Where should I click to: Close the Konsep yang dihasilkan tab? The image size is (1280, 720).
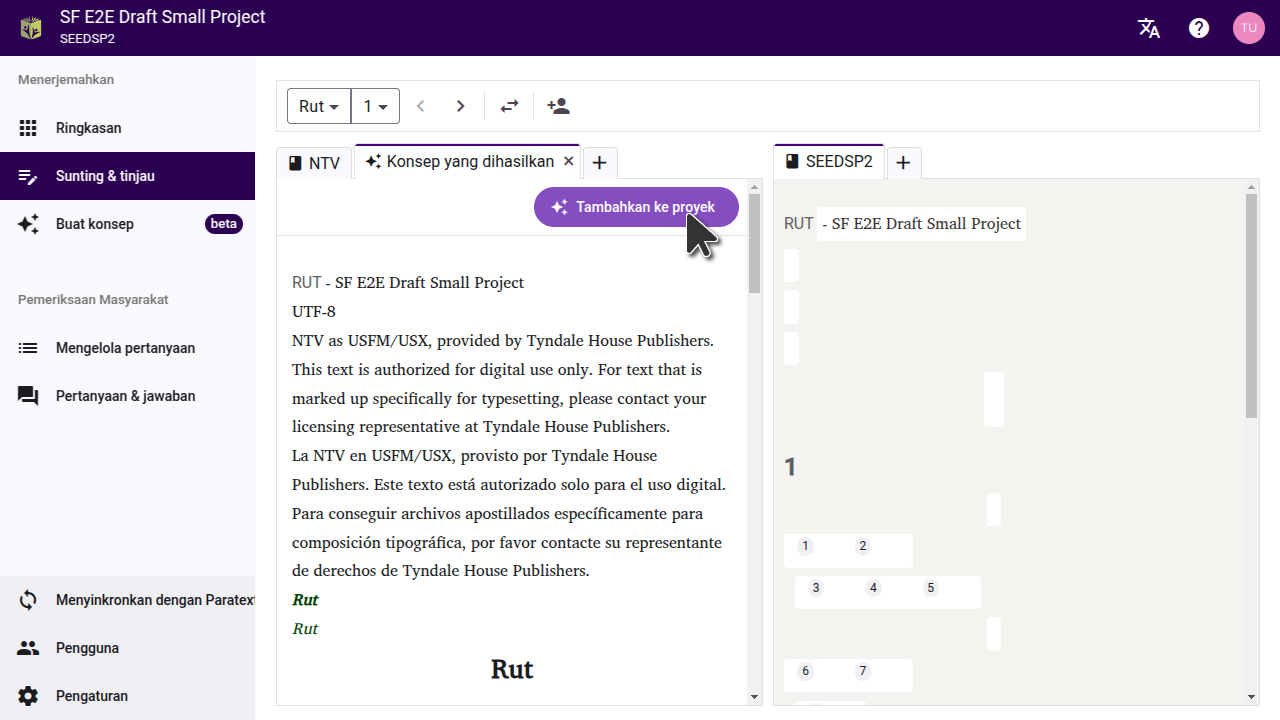pos(568,161)
